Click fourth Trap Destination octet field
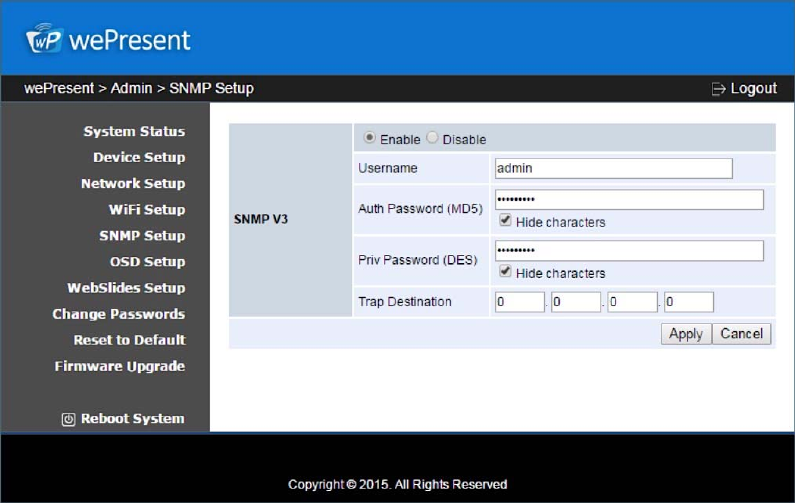Screen dimensions: 795x503 pyautogui.click(x=689, y=302)
